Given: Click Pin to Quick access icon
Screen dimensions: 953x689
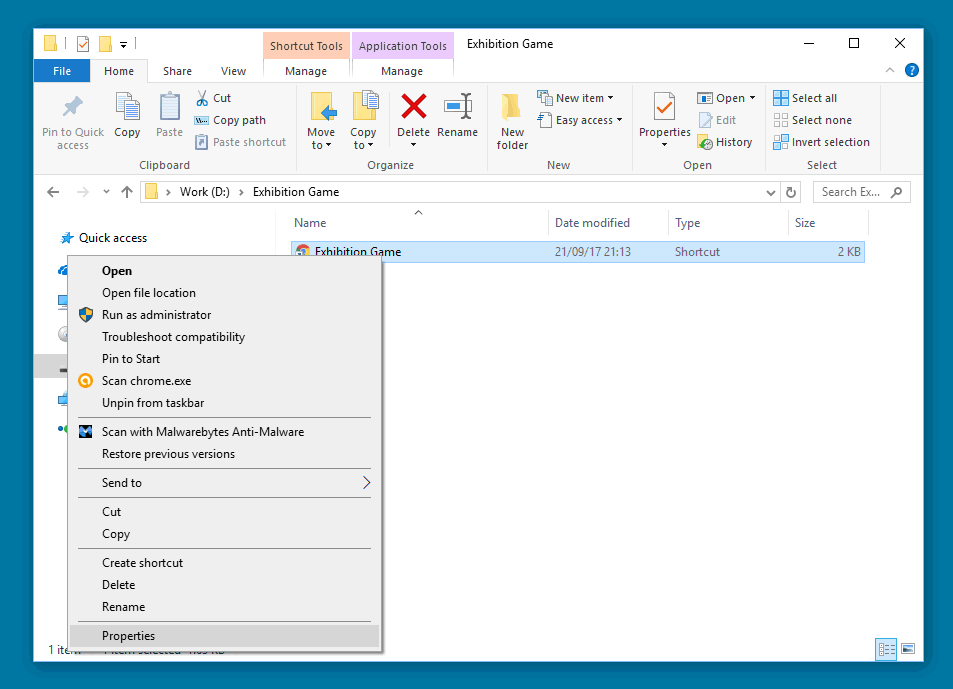Looking at the screenshot, I should coord(73,107).
